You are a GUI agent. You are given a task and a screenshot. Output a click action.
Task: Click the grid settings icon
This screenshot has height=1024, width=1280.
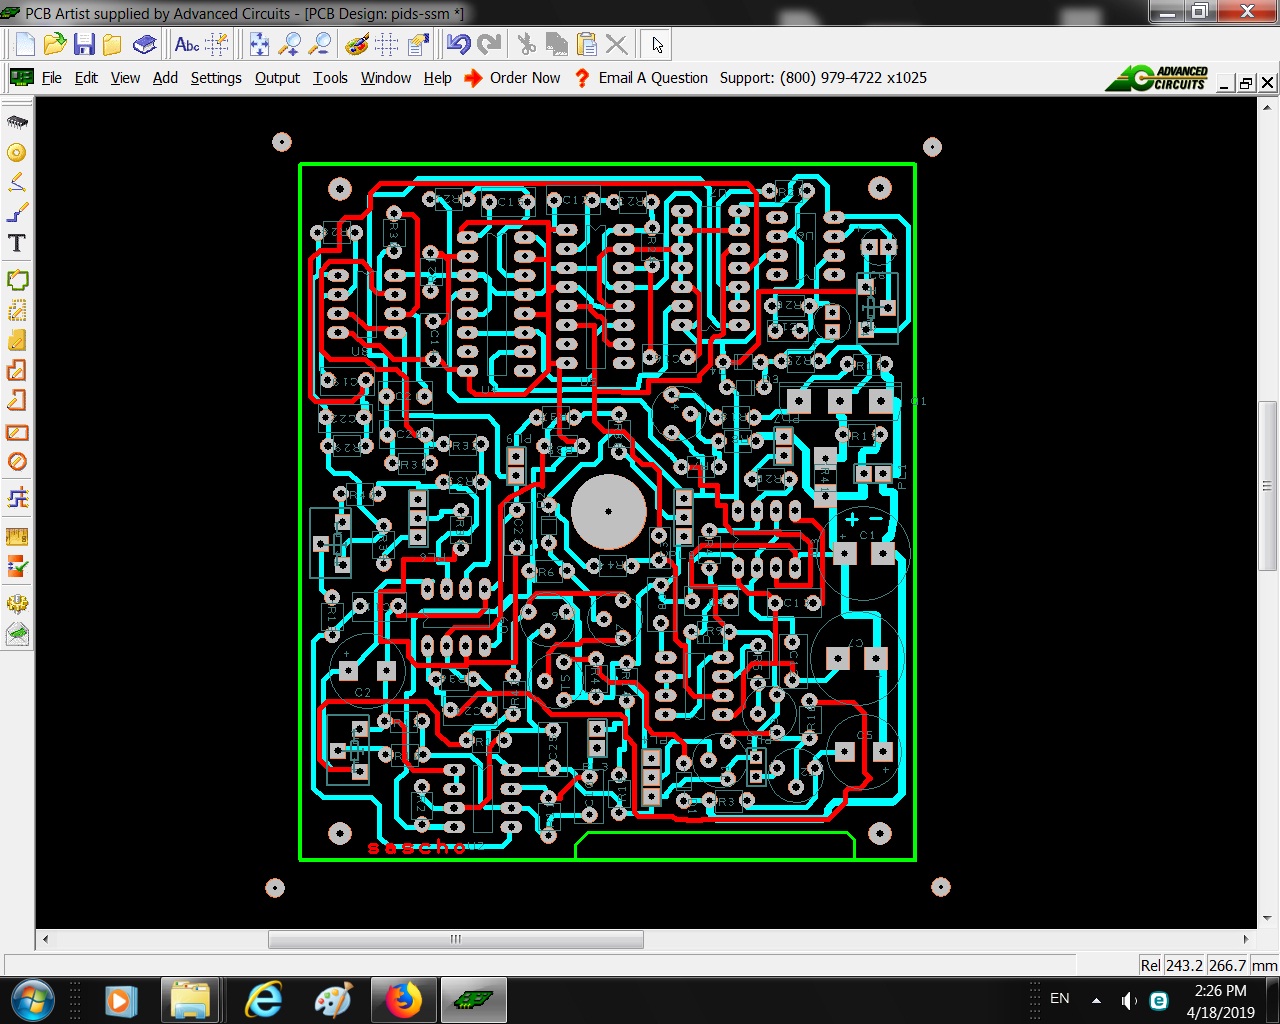[x=387, y=44]
